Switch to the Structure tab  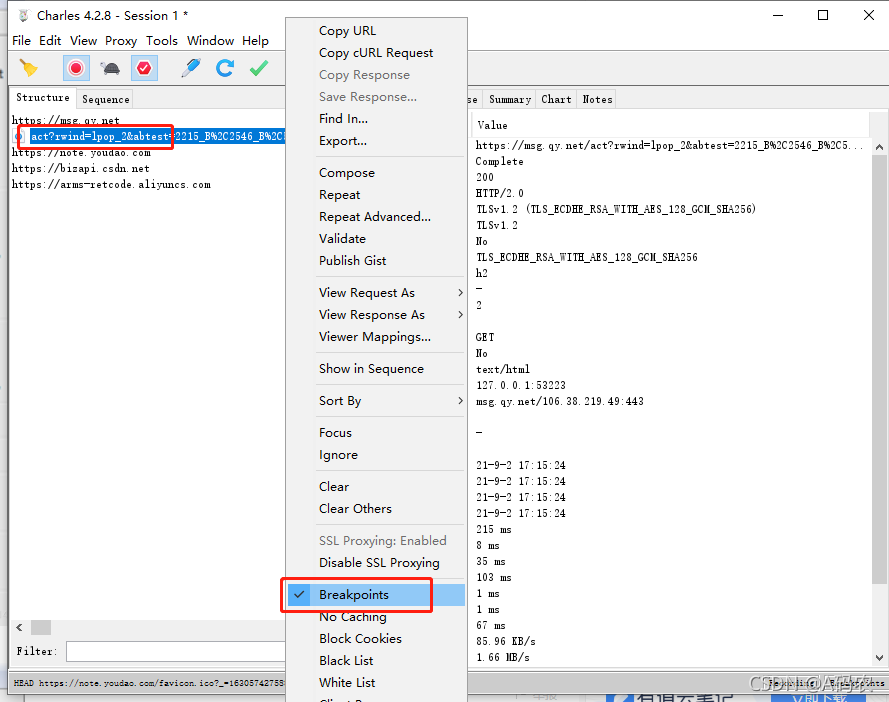coord(43,98)
